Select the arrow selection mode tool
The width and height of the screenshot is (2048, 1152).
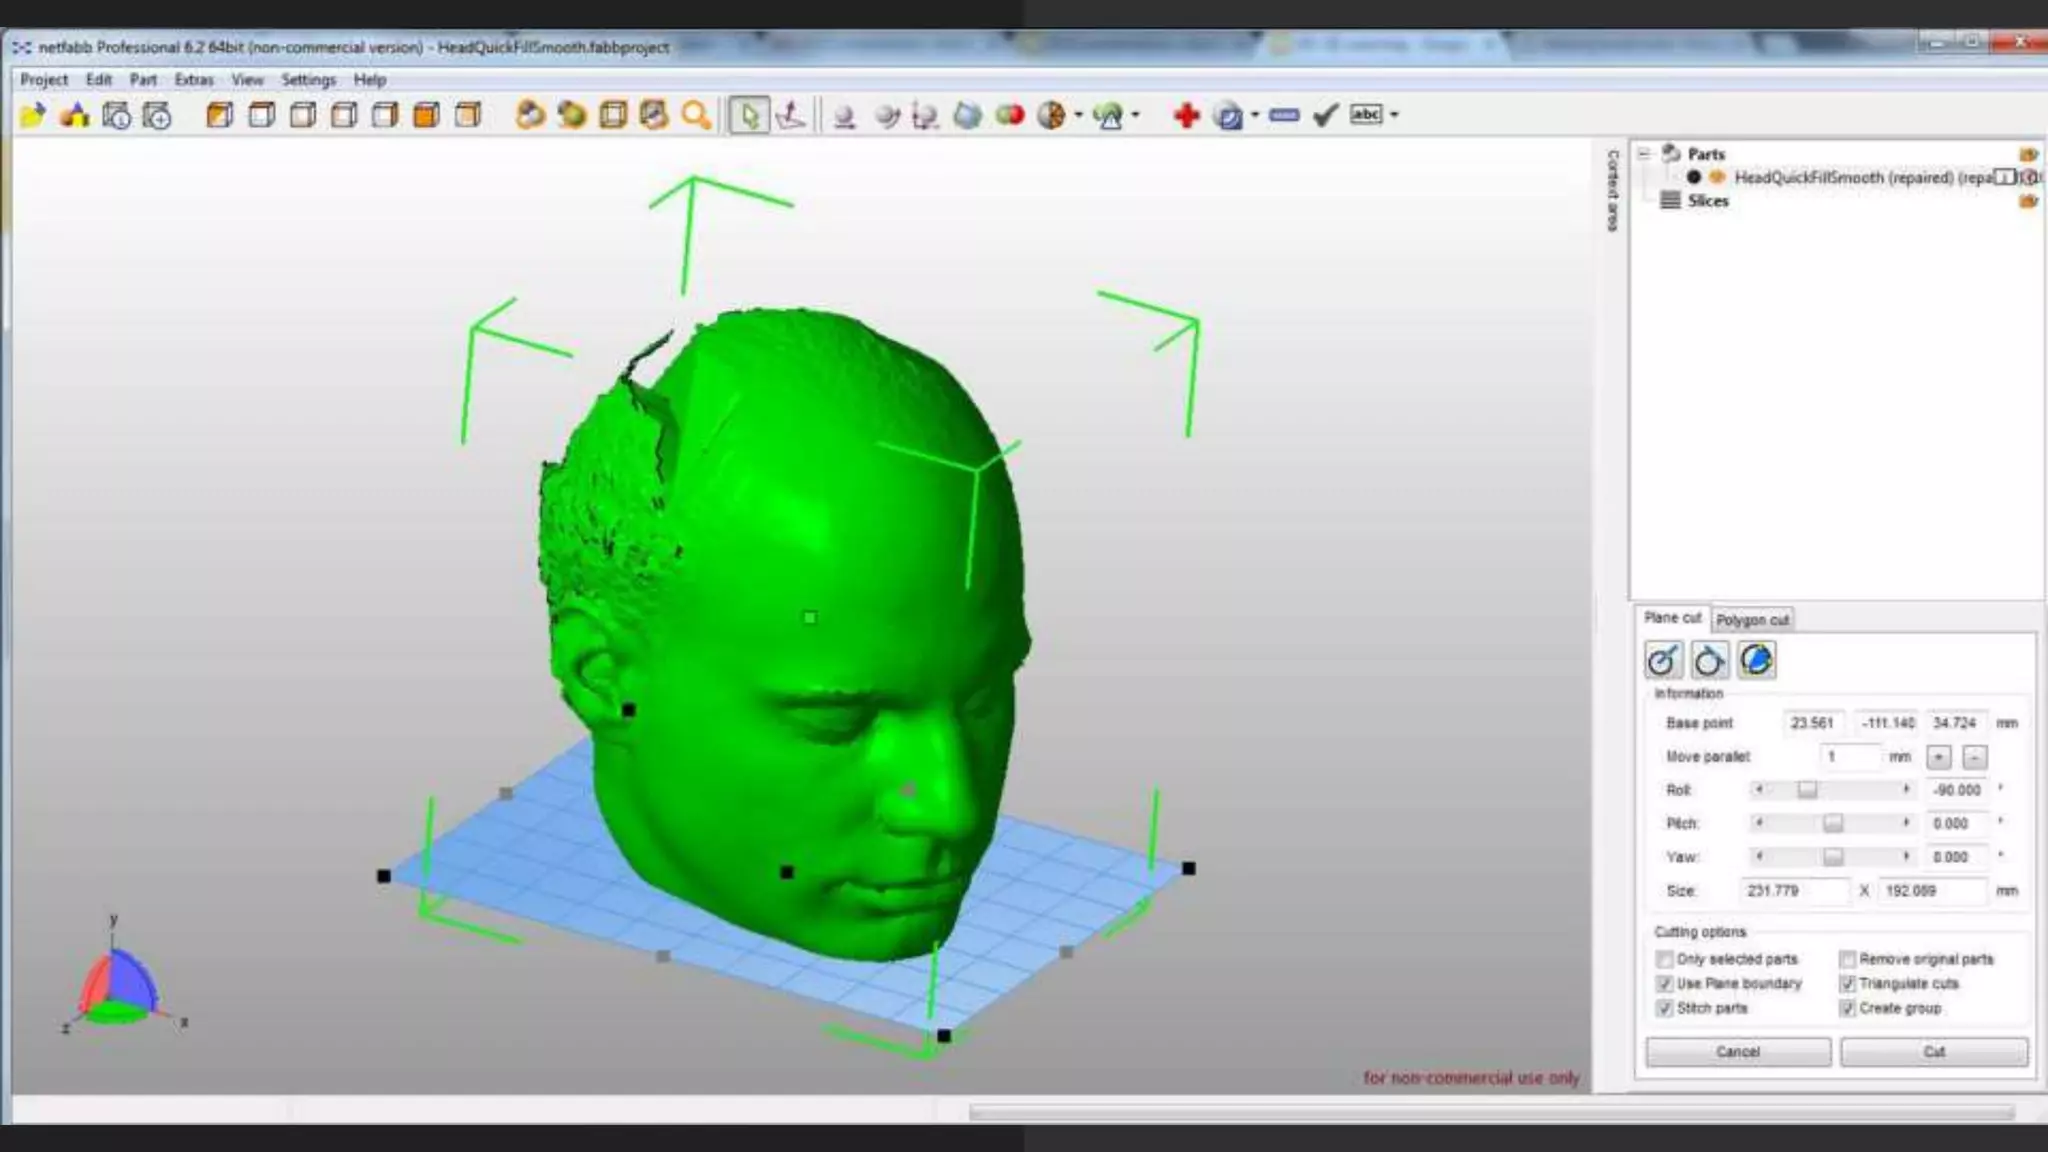point(748,116)
